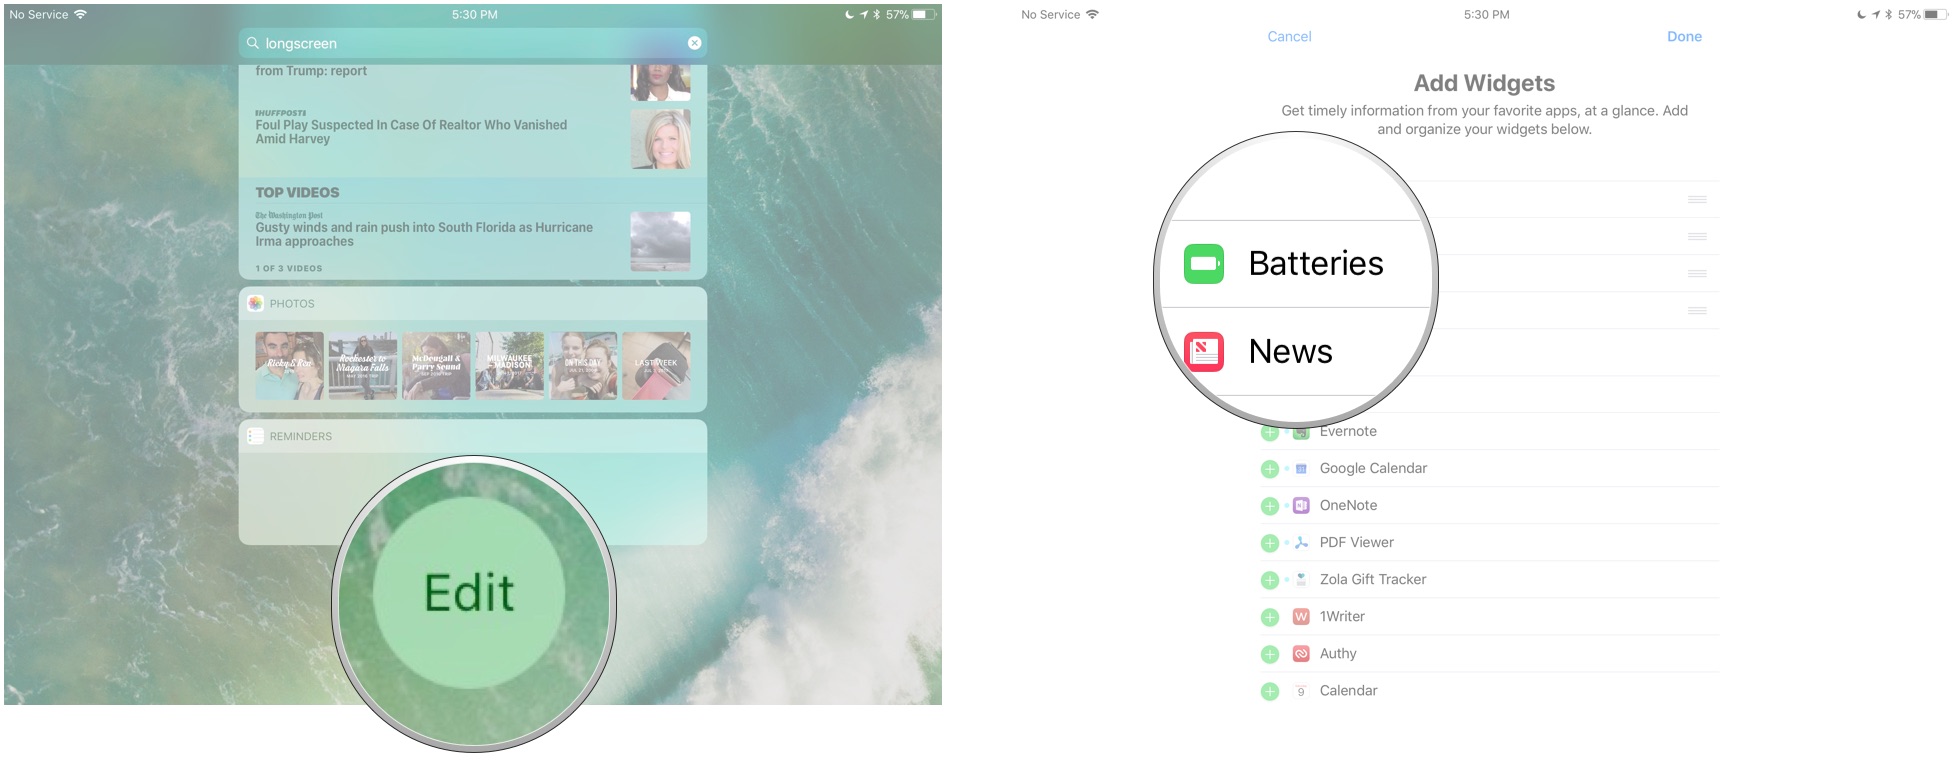
Task: Cancel the Add Widgets screen
Action: click(1289, 36)
